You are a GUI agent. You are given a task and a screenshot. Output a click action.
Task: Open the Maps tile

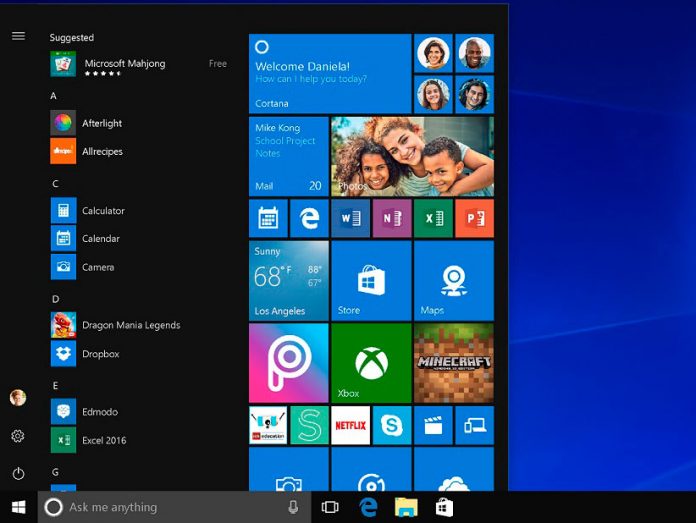point(454,281)
